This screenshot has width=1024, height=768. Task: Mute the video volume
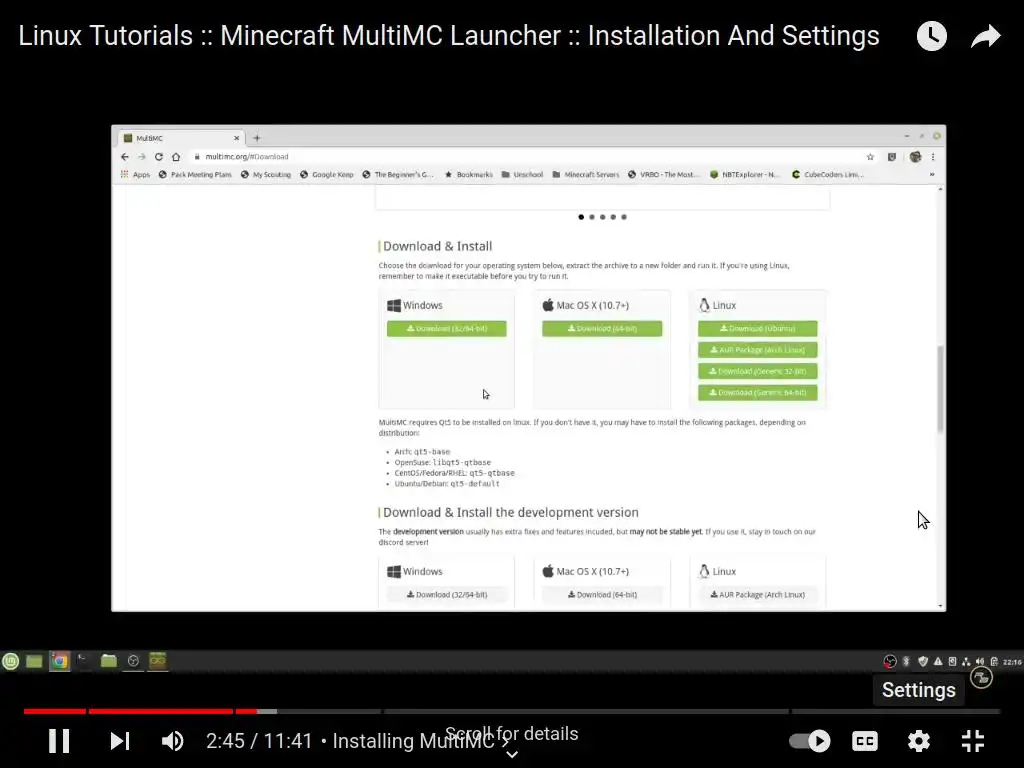click(173, 741)
